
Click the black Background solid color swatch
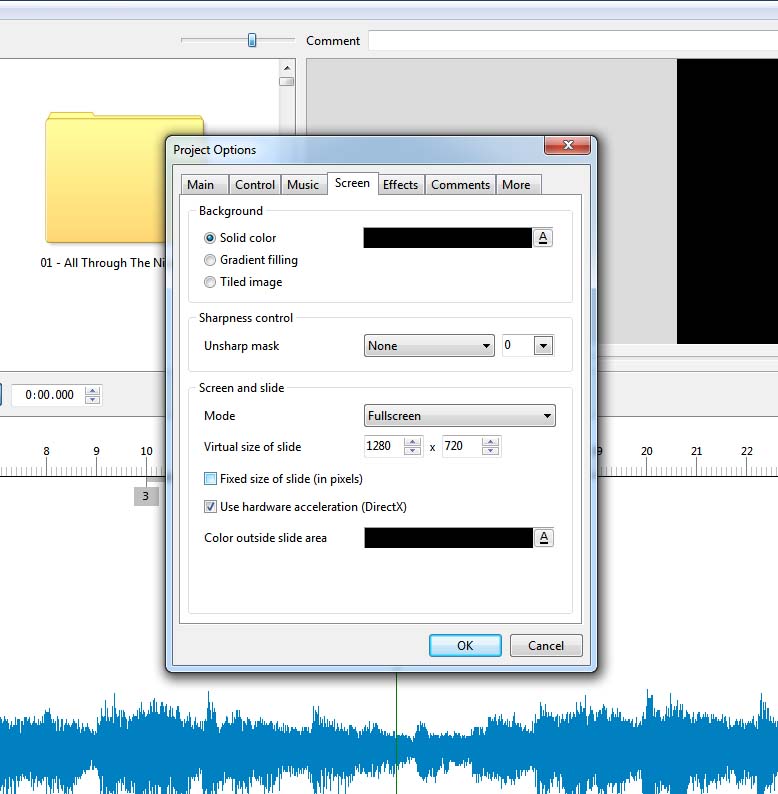point(447,238)
